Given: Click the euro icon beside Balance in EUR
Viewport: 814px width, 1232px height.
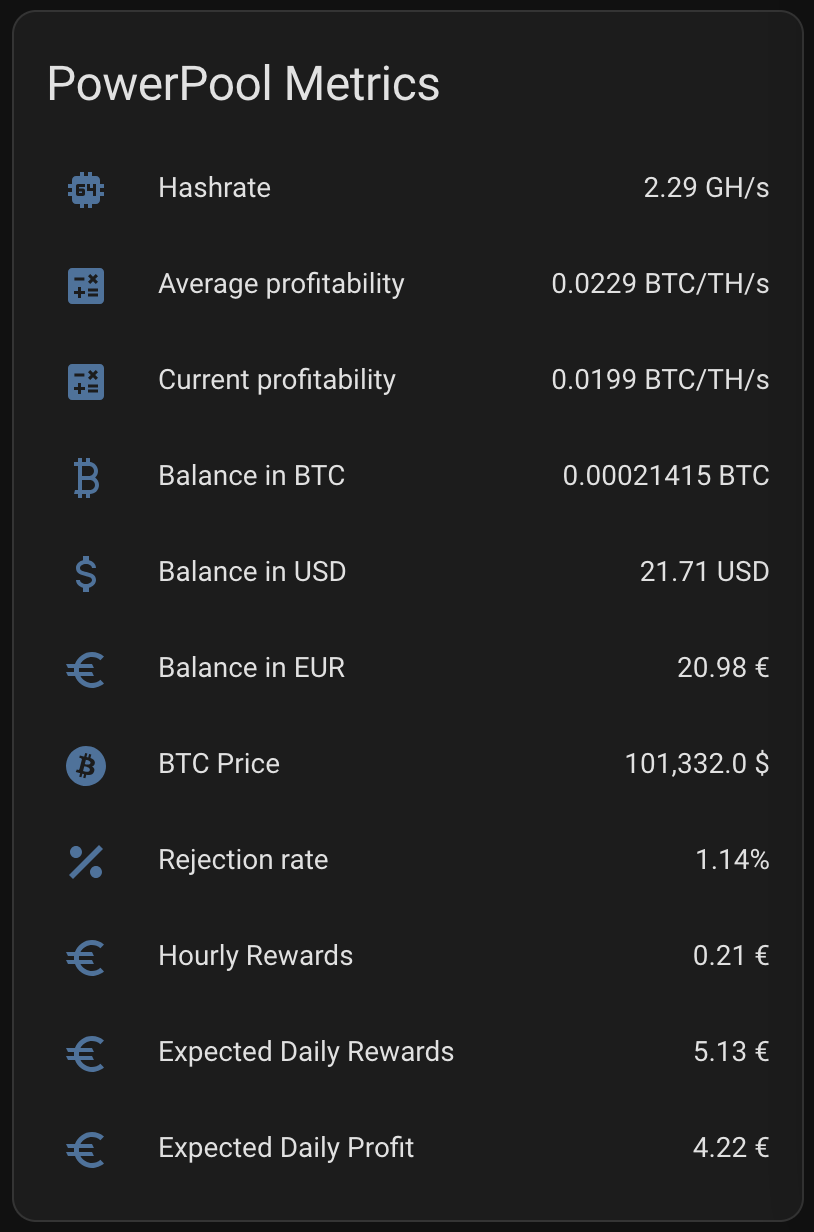Looking at the screenshot, I should pos(86,669).
